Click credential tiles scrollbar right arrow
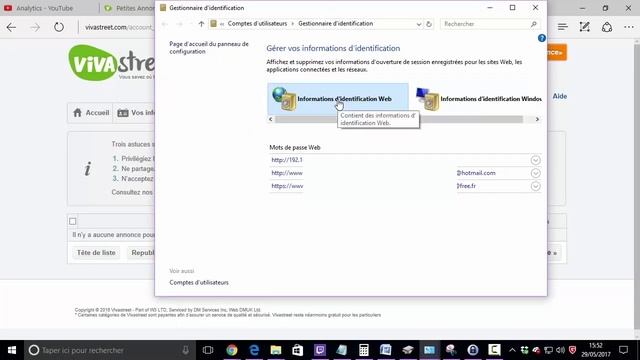The height and width of the screenshot is (360, 640). click(537, 119)
